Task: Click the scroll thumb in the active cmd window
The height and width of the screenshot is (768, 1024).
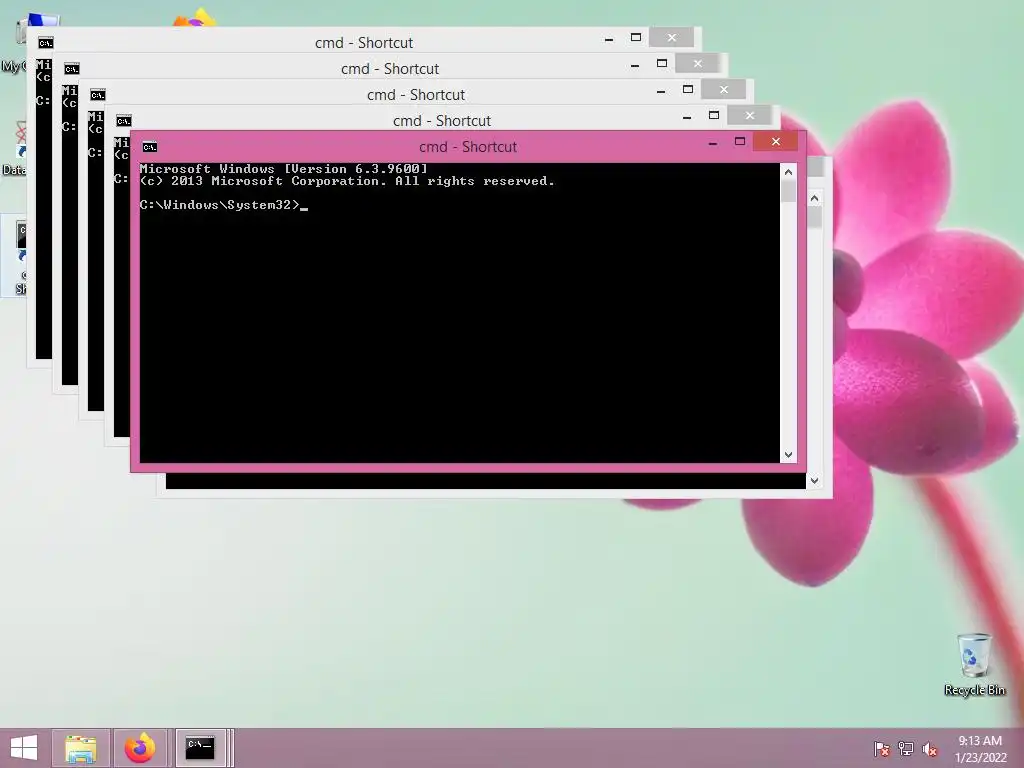Action: [788, 191]
